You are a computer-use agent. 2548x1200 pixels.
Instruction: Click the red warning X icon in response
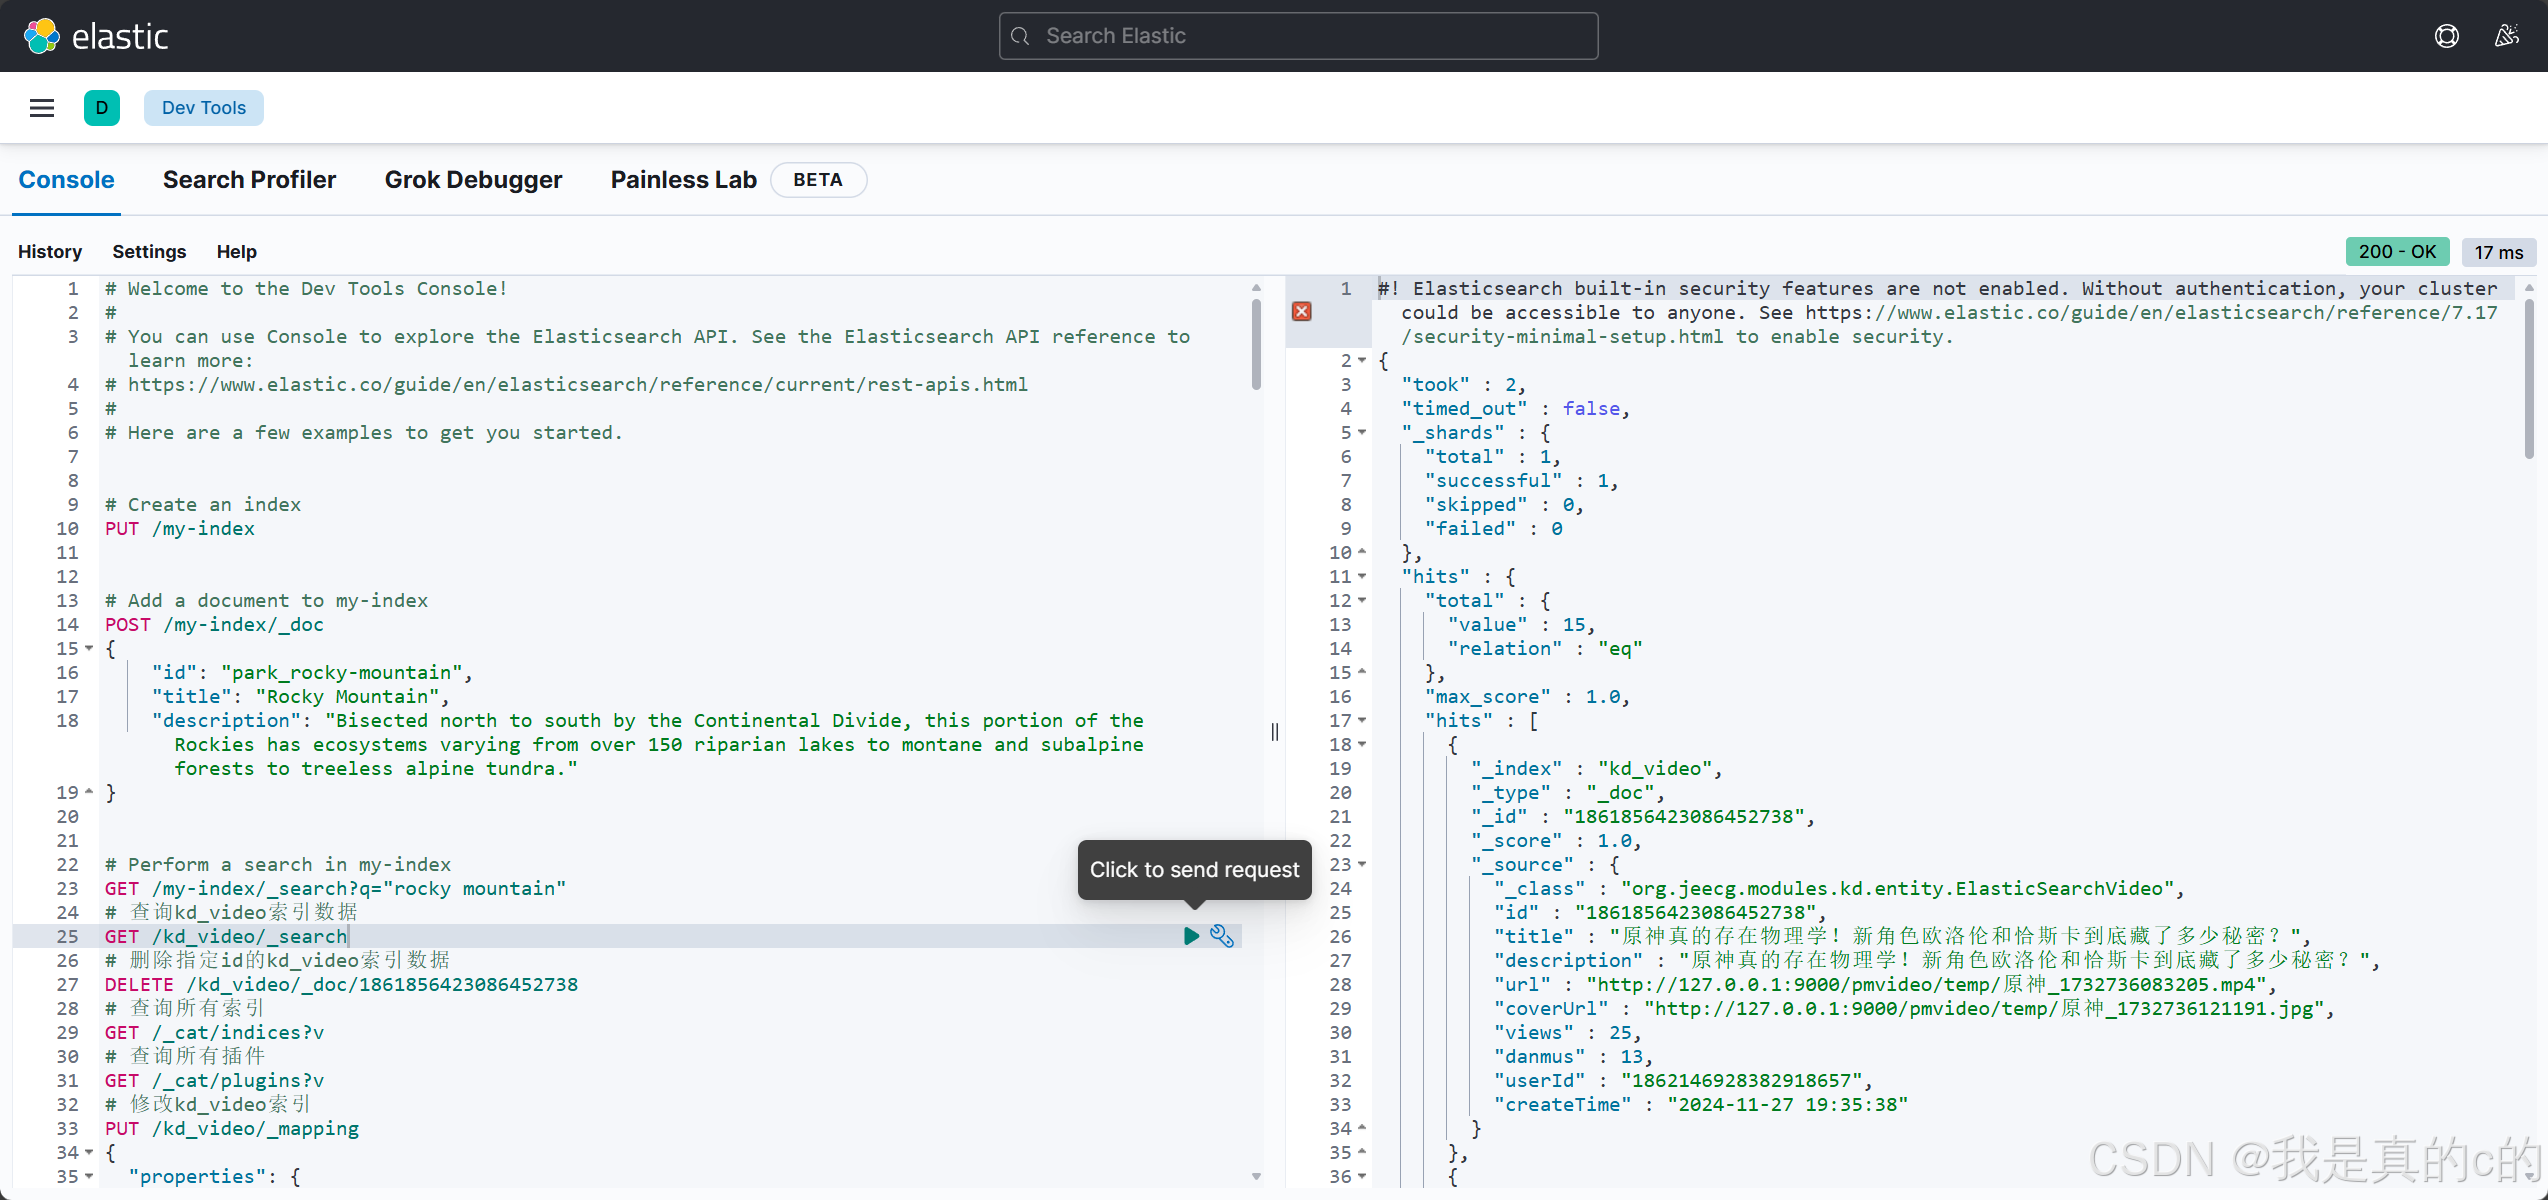click(x=1302, y=312)
